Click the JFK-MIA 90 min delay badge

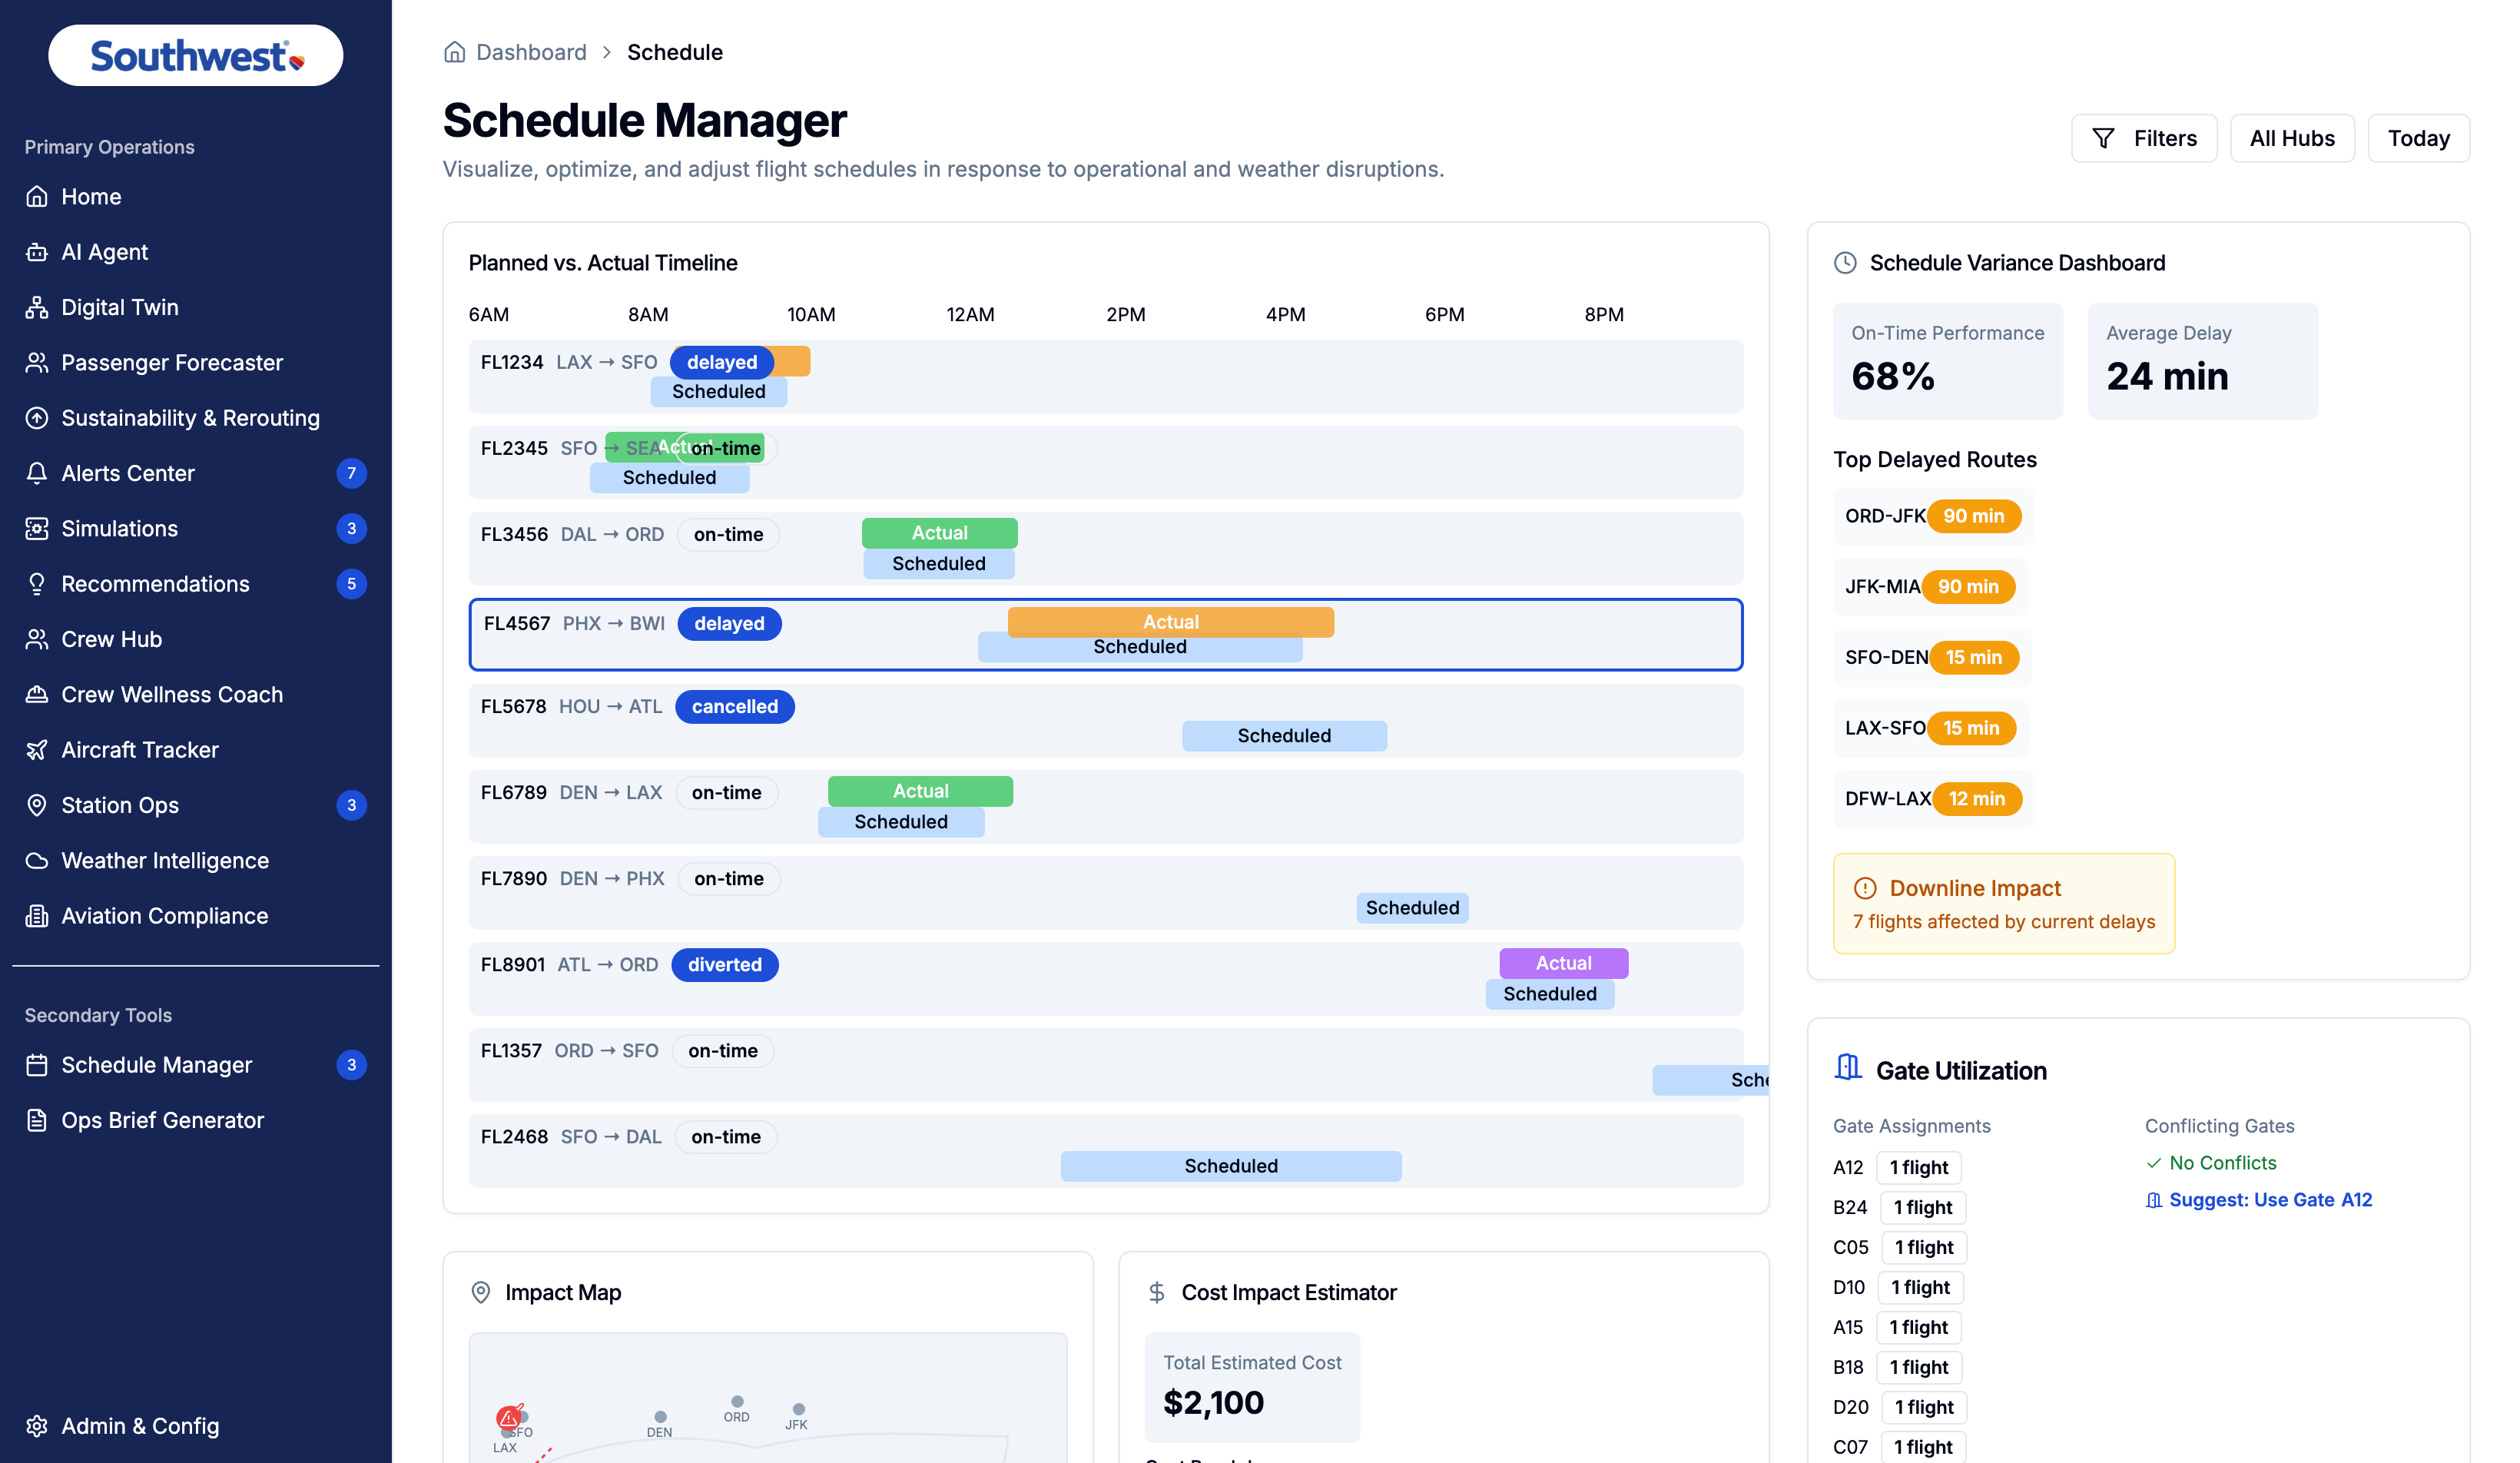pyautogui.click(x=1968, y=587)
